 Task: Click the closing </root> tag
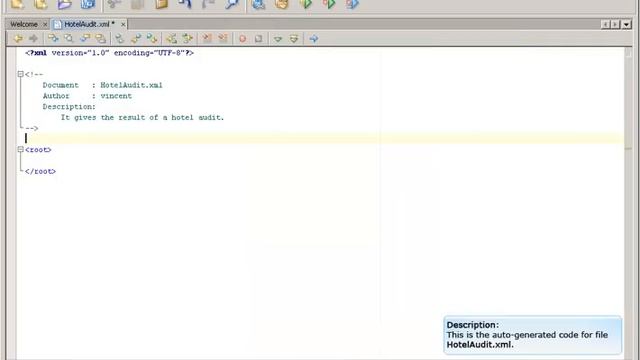point(40,171)
